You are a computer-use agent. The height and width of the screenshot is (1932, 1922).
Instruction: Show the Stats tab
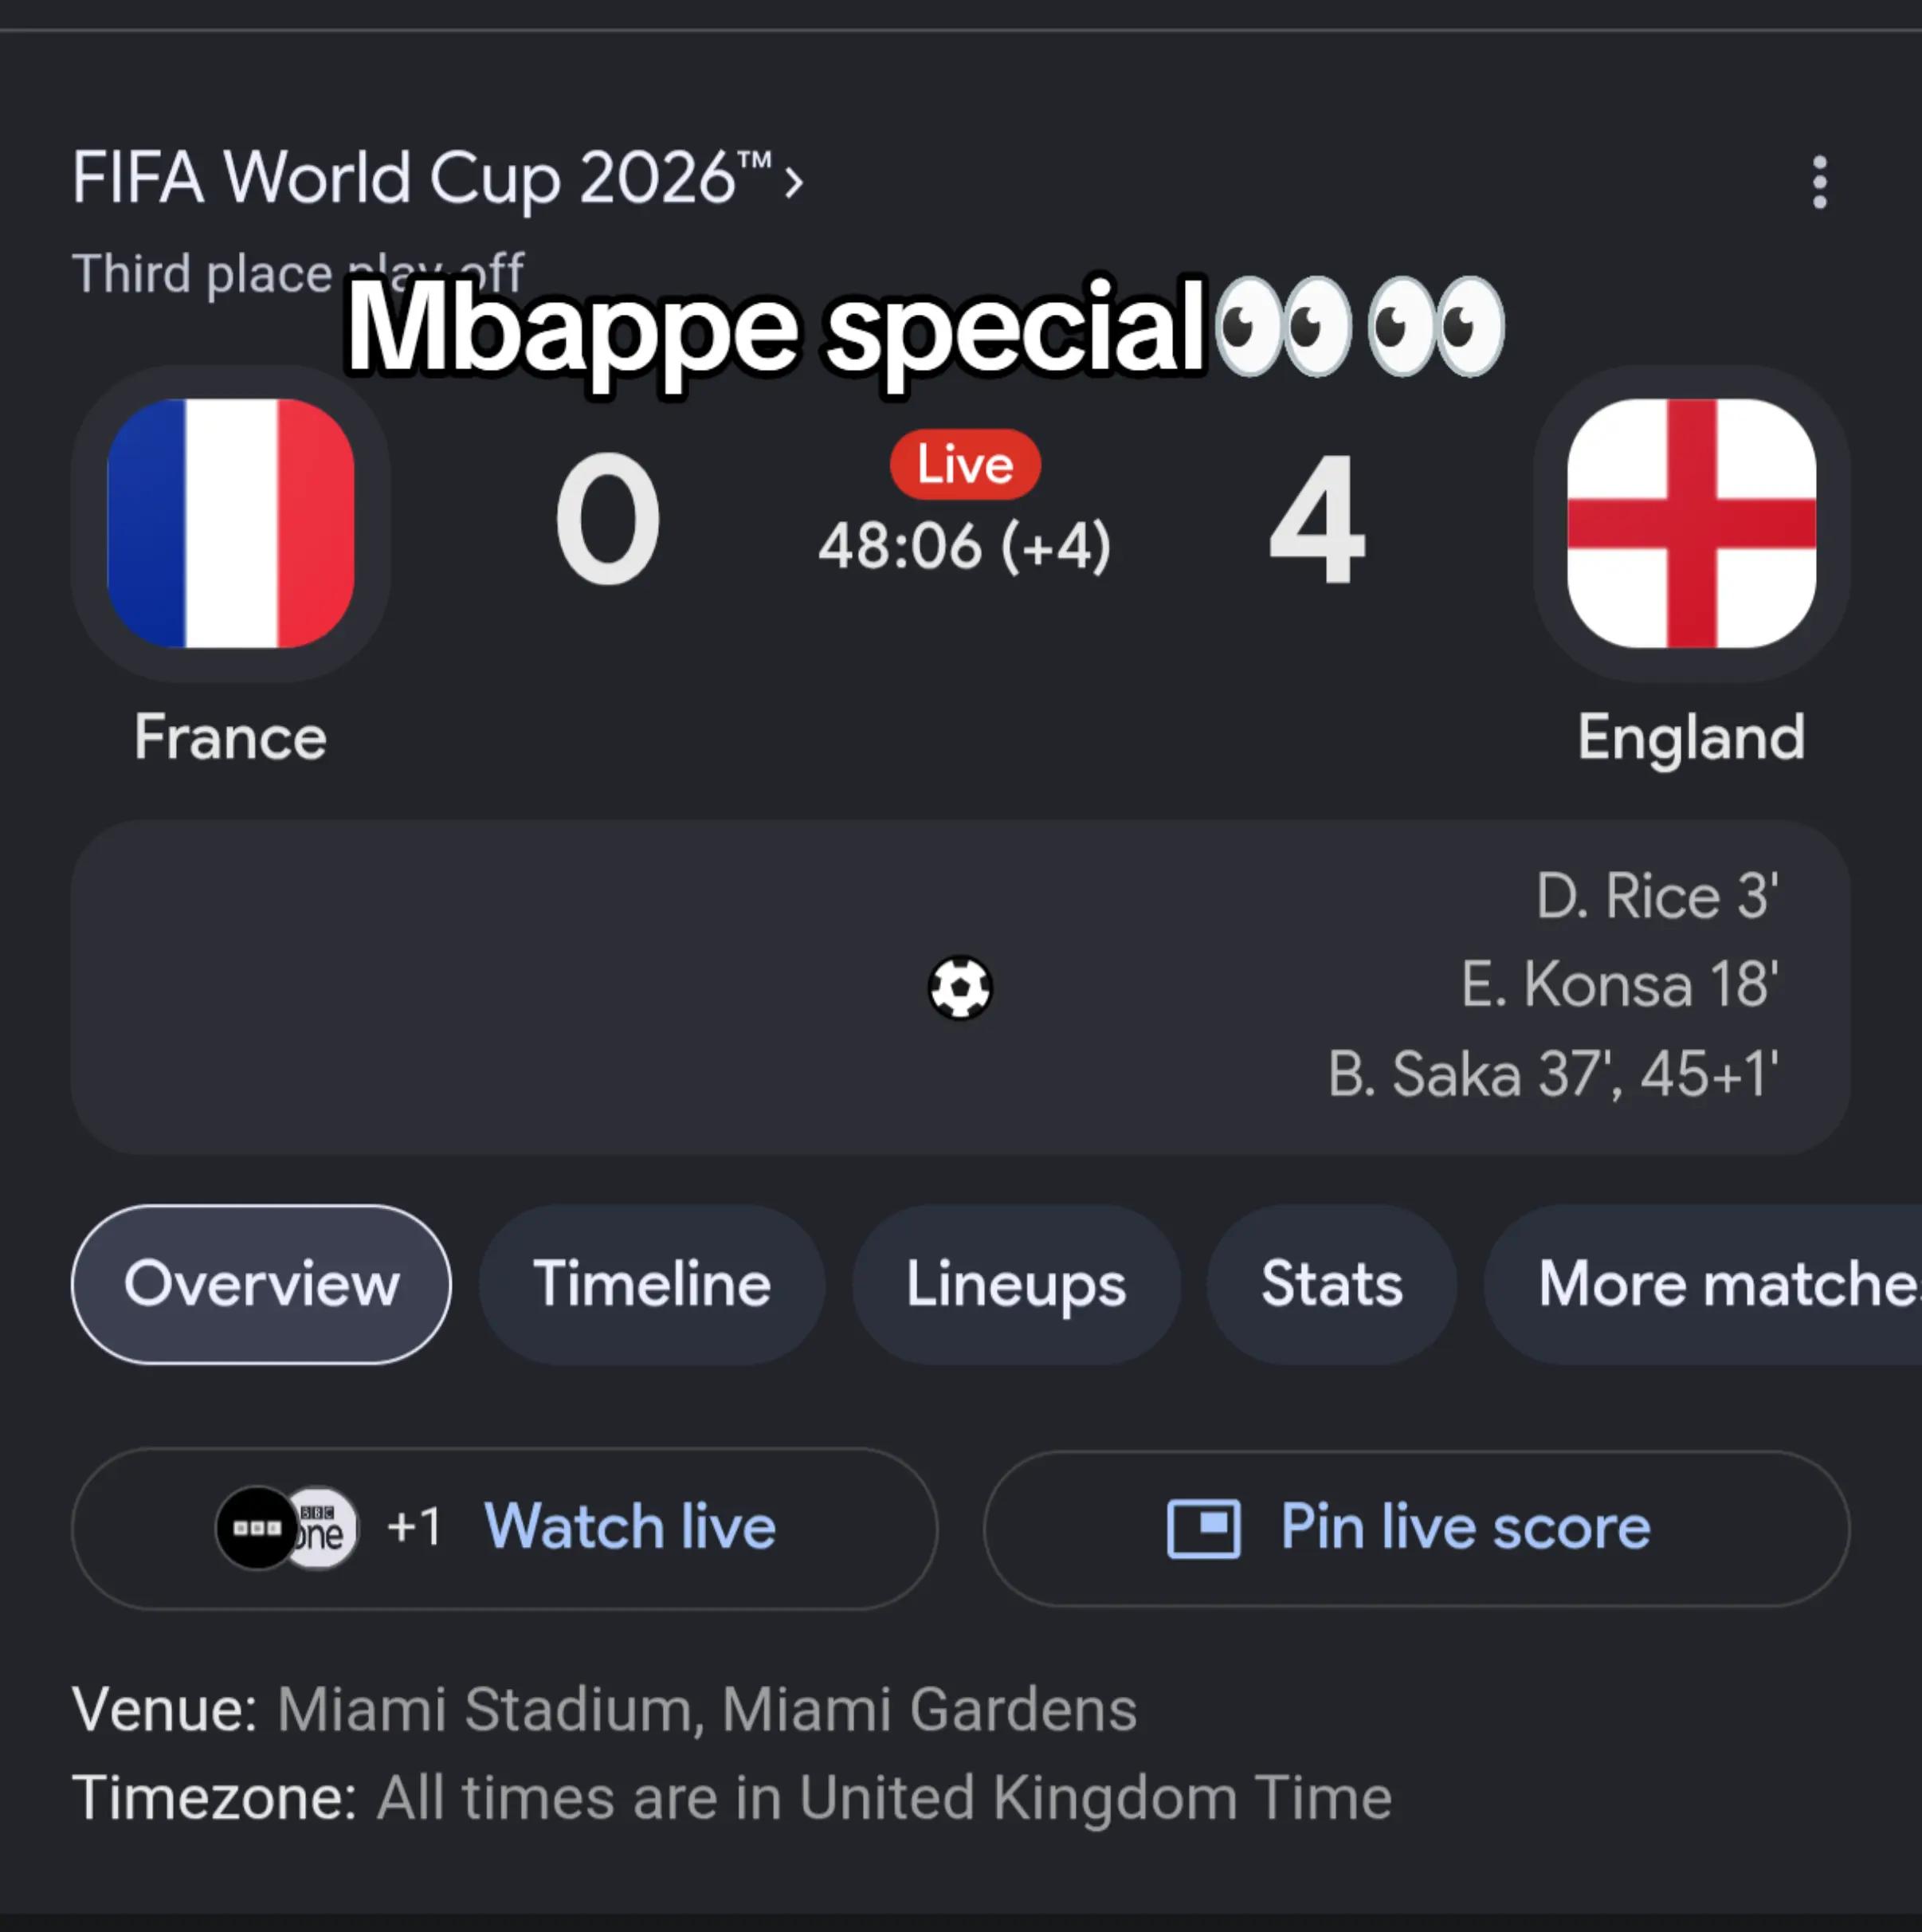[x=1332, y=1284]
